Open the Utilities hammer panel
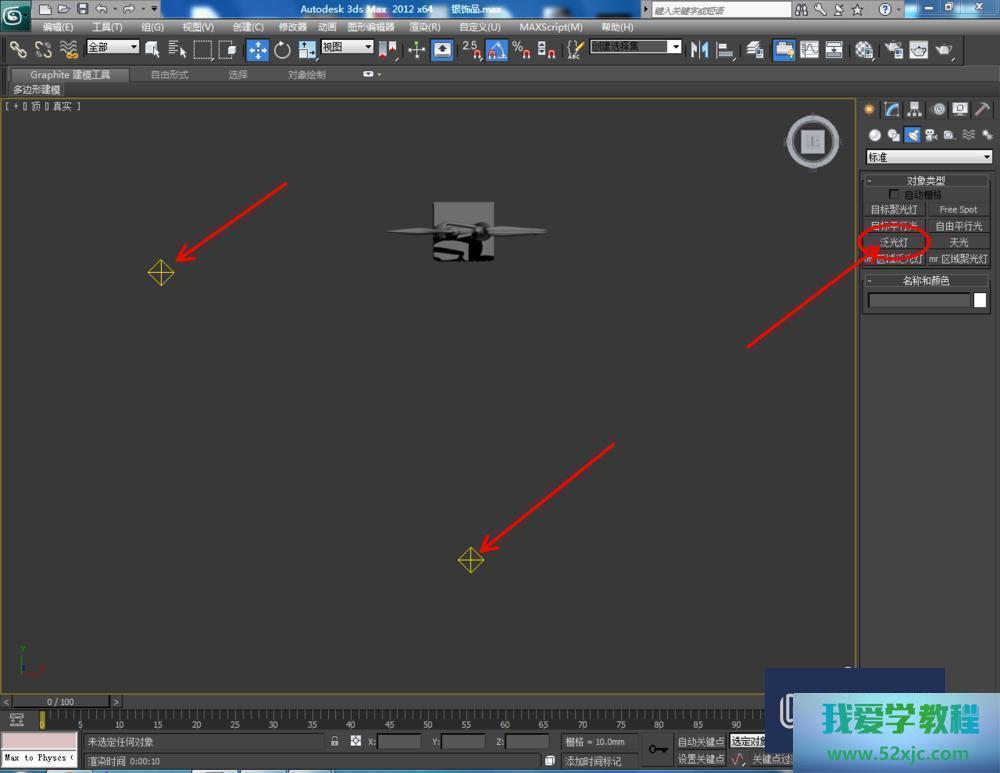The height and width of the screenshot is (773, 1000). tap(983, 110)
